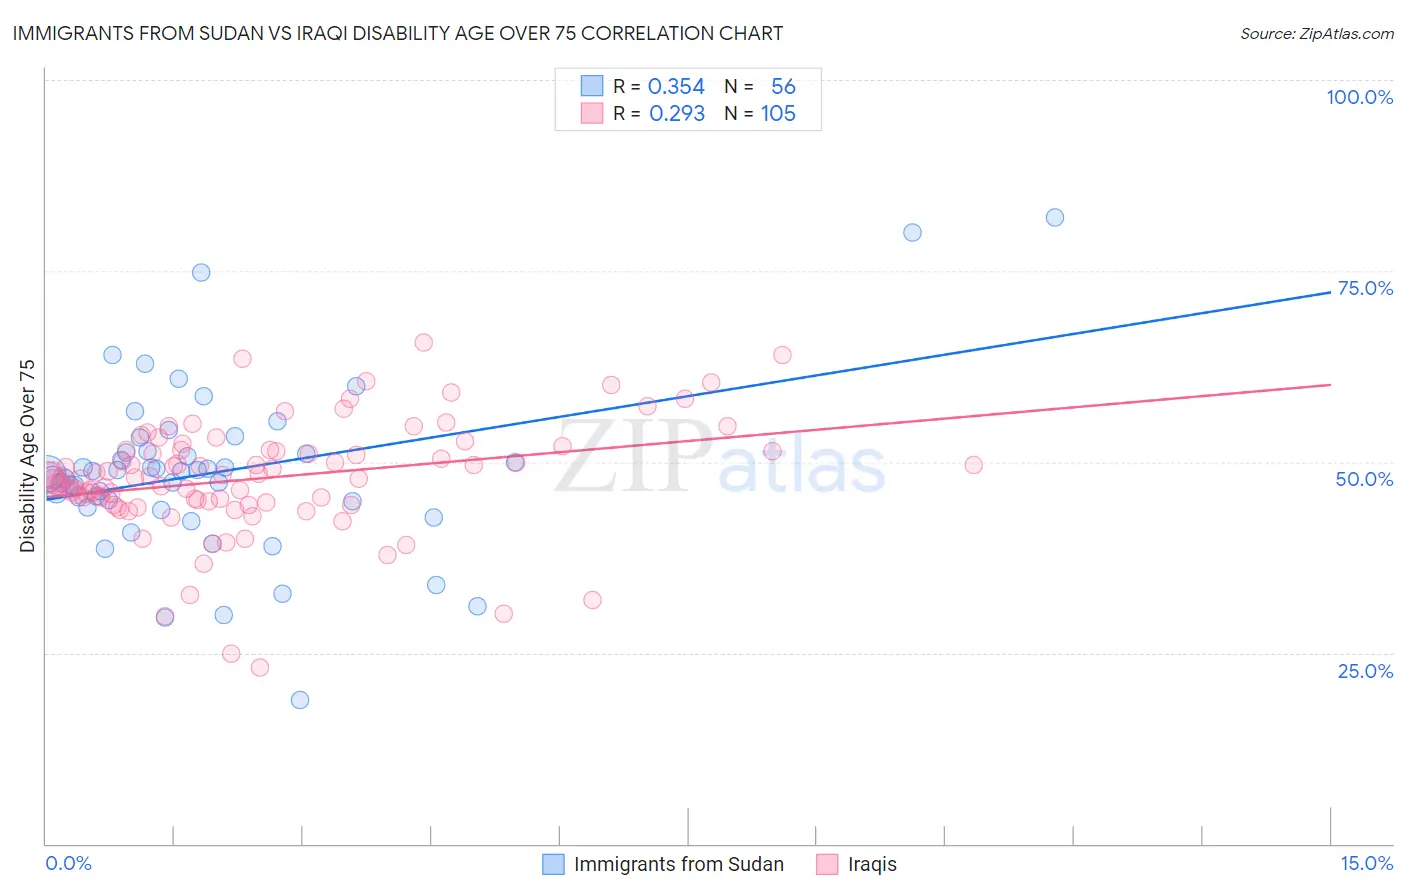Select the Iraqis legend label

(x=872, y=864)
